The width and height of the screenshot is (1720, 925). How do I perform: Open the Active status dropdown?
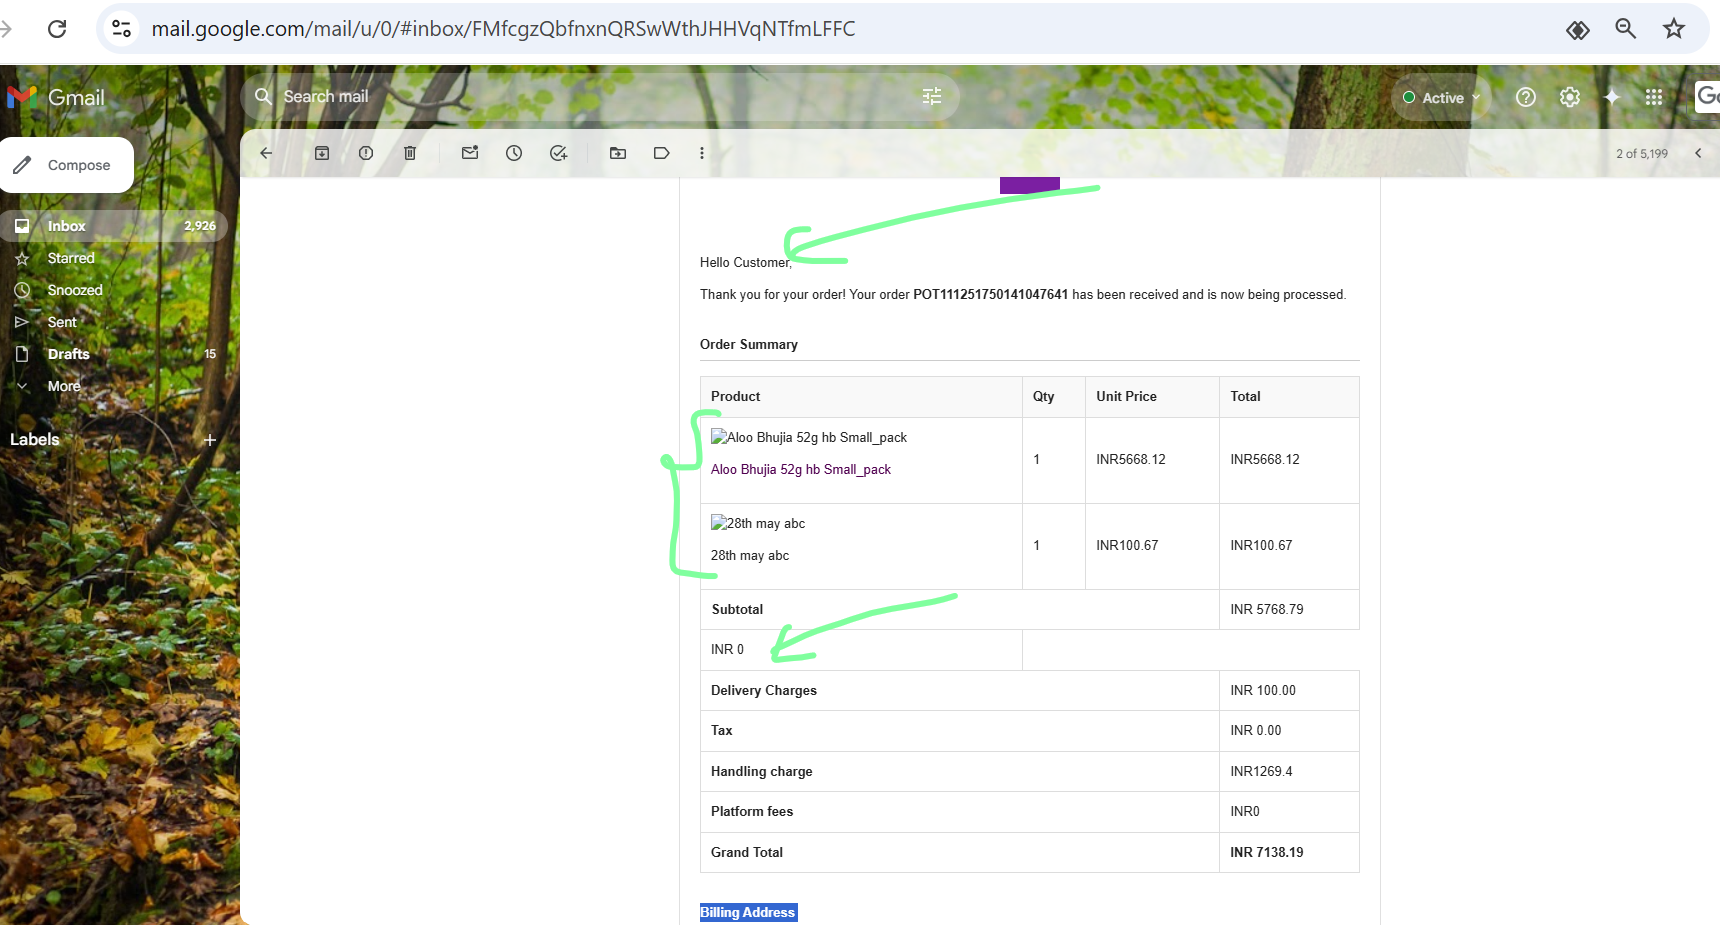click(1441, 97)
